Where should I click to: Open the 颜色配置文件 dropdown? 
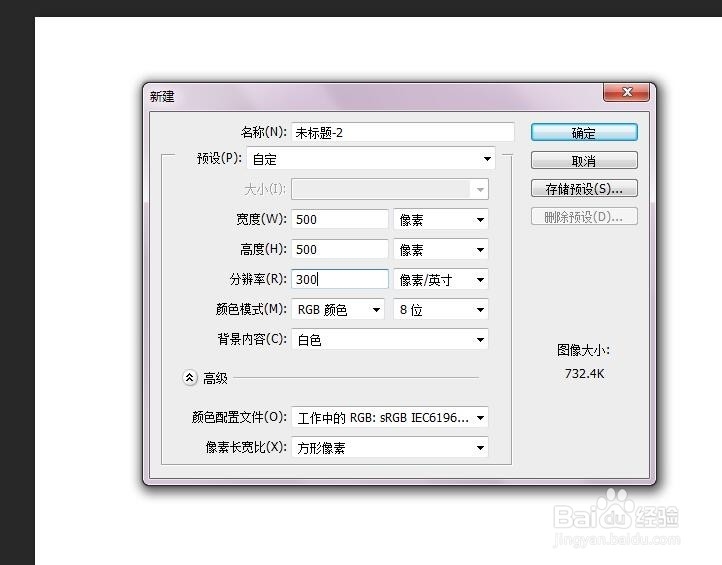[390, 417]
